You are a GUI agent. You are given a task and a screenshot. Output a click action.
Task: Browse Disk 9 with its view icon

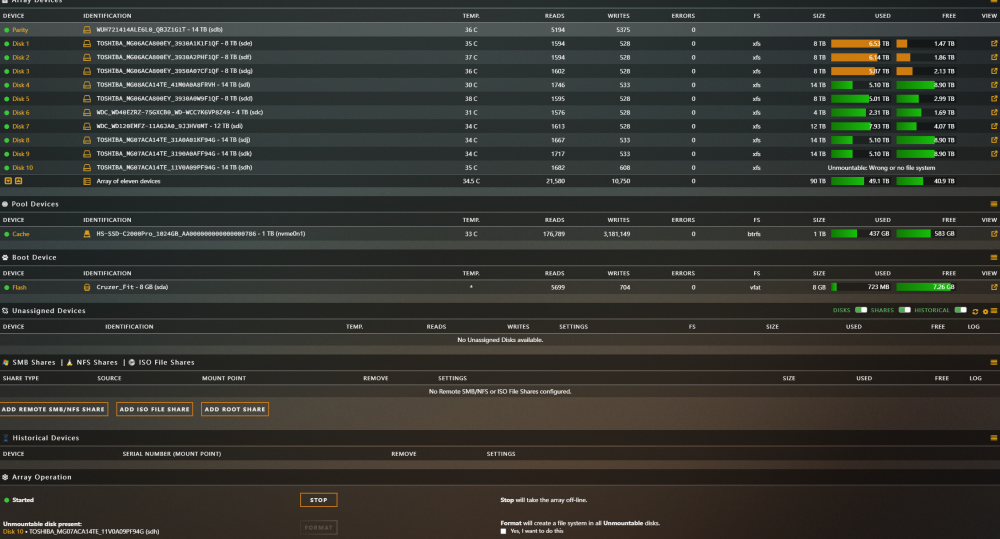(994, 154)
